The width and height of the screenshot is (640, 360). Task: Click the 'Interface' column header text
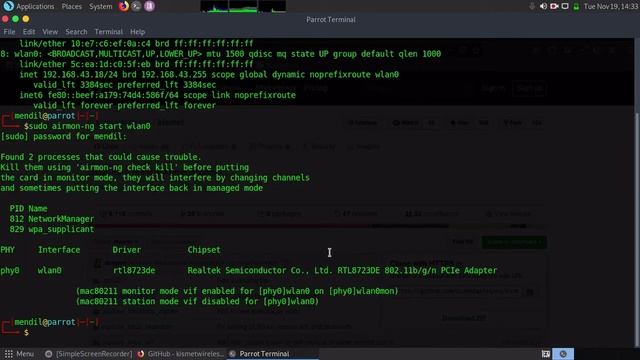click(59, 250)
